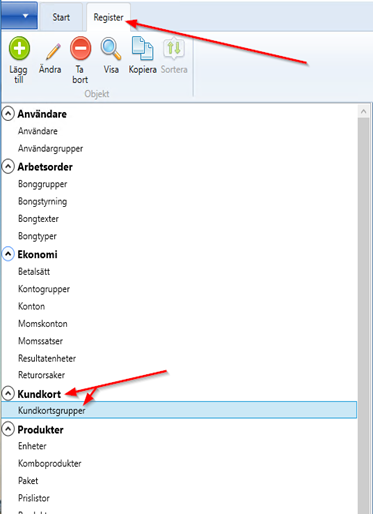The width and height of the screenshot is (373, 514).
Task: Open Betalsätt under Ekonomi
Action: (x=34, y=272)
